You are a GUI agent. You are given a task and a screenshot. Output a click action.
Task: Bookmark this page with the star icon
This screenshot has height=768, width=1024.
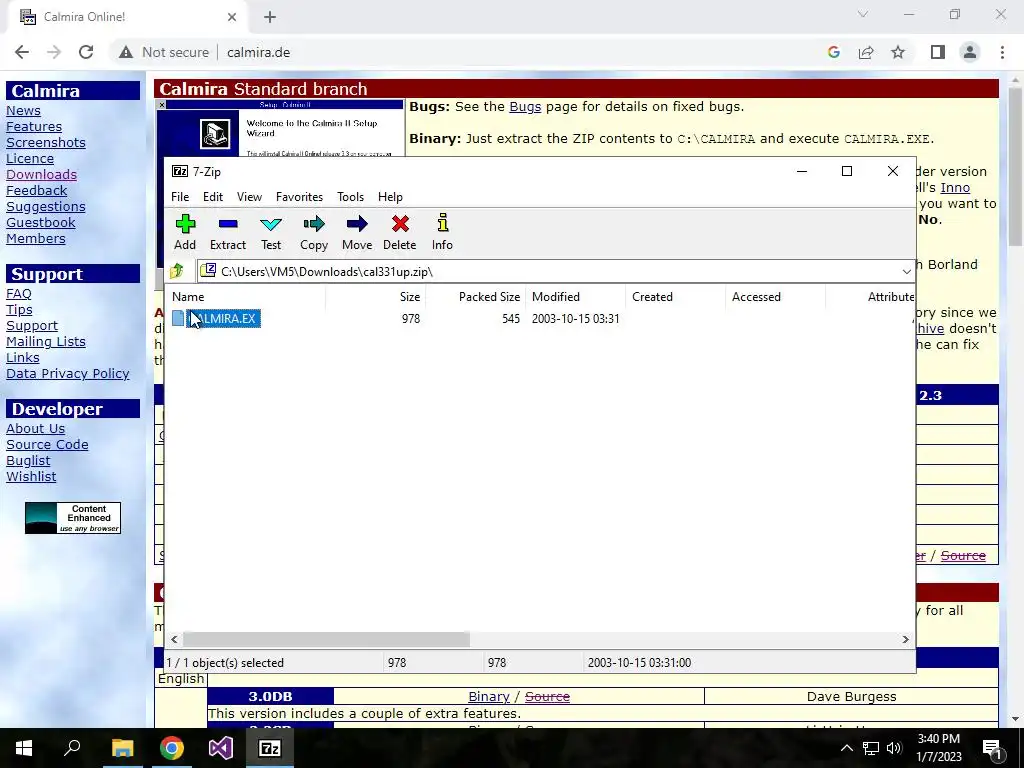click(x=898, y=52)
